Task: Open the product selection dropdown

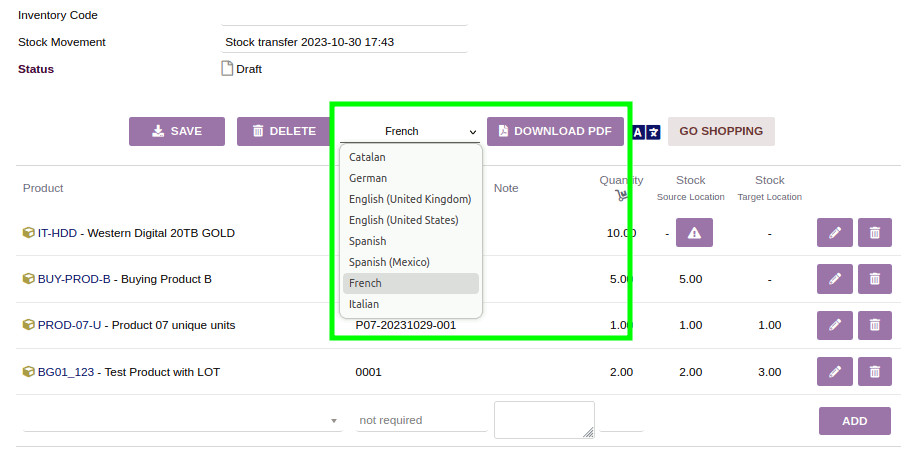Action: click(x=182, y=421)
